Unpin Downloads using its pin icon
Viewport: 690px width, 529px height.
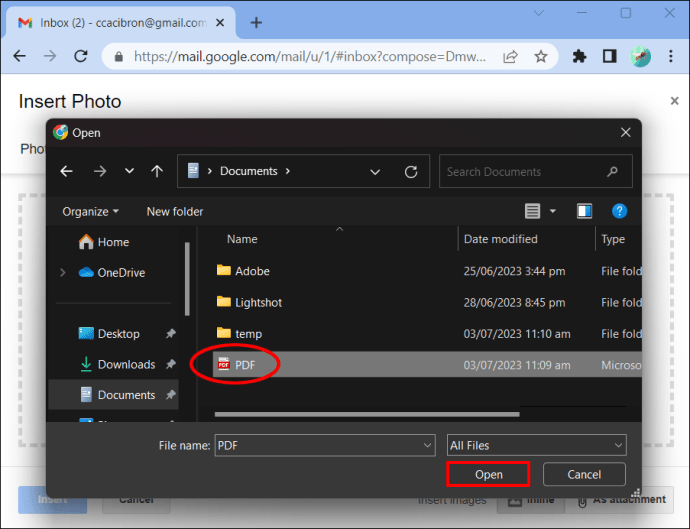(171, 364)
